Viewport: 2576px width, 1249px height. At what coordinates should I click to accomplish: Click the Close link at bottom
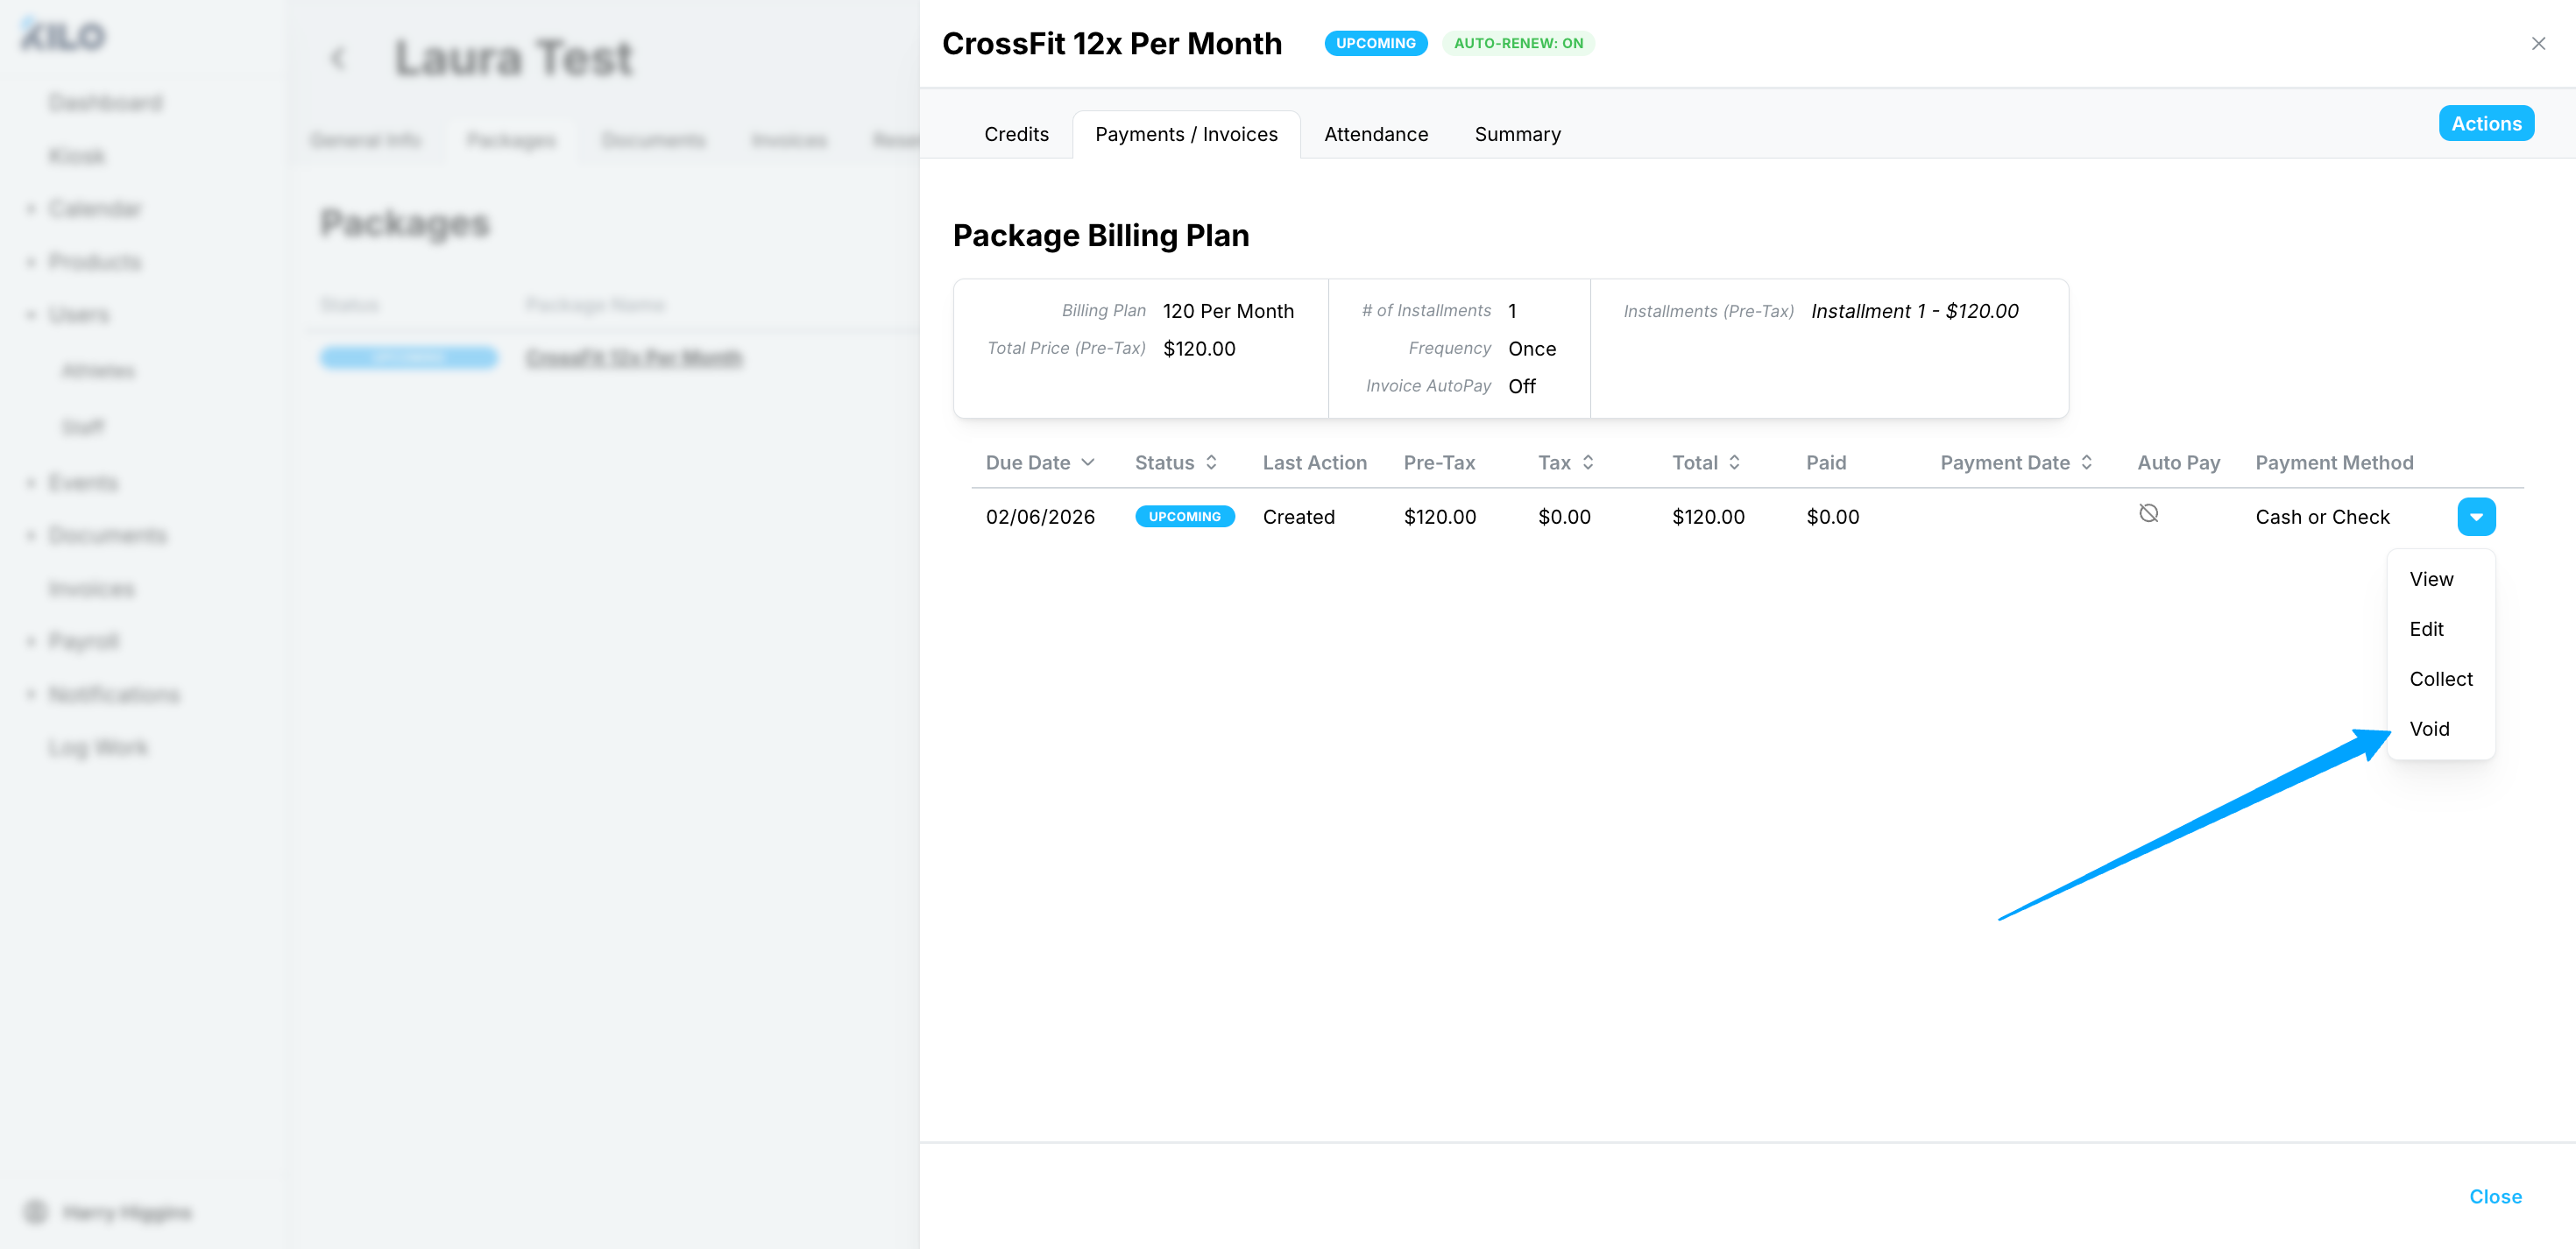pos(2494,1196)
